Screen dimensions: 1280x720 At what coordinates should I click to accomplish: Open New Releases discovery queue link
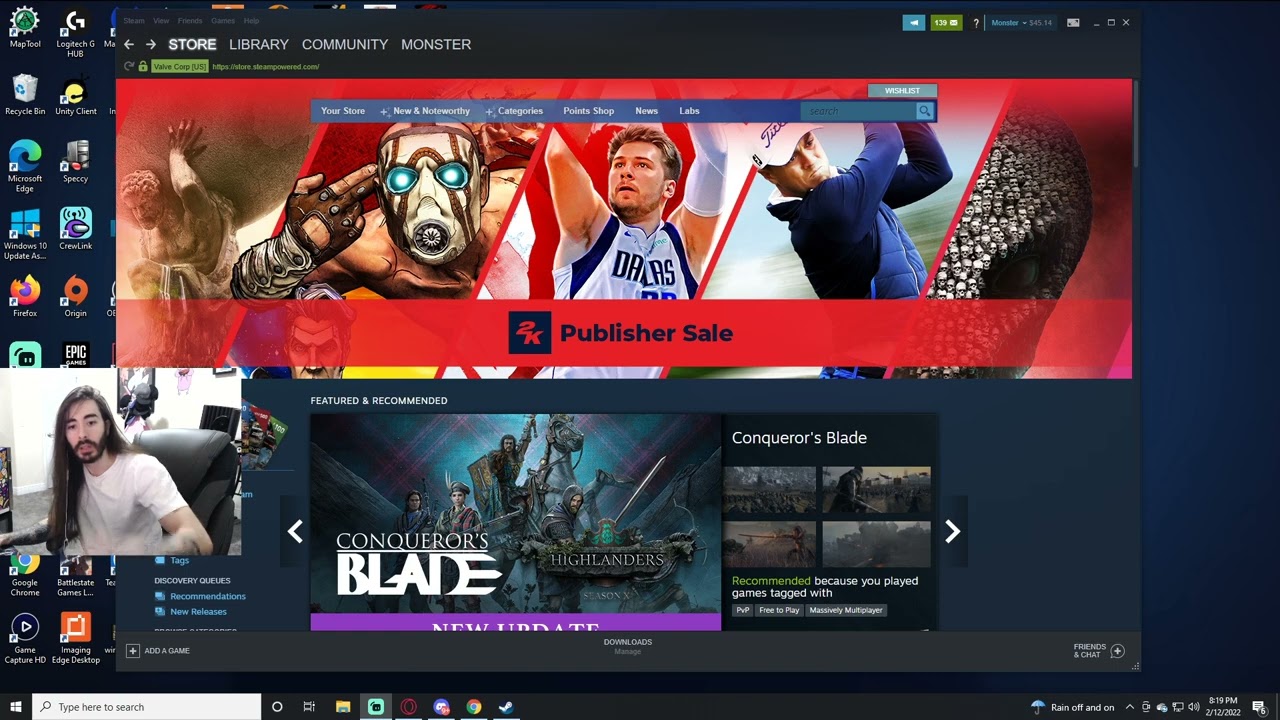198,612
